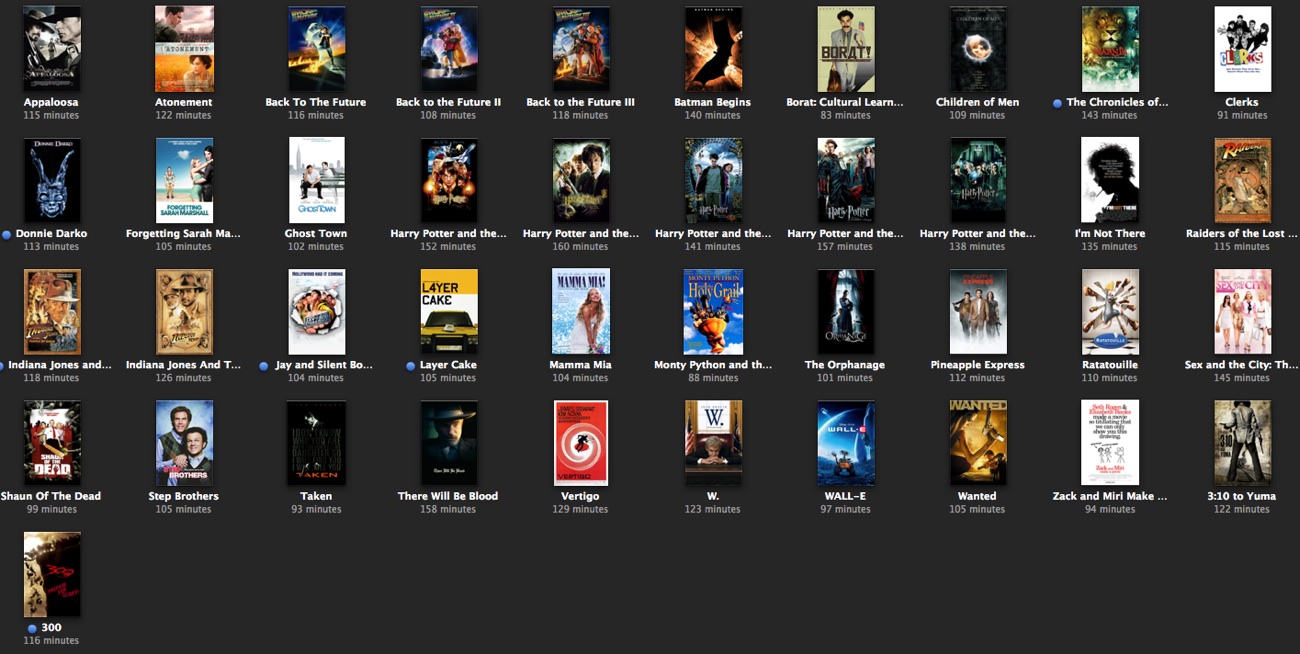Select the Atonement poster thumbnail
The image size is (1300, 654).
[184, 48]
